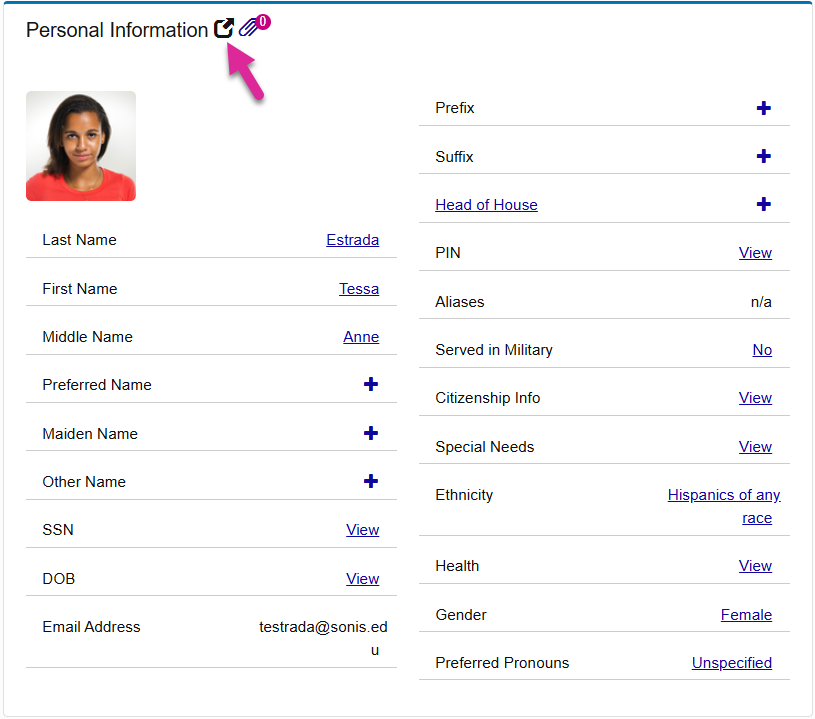Add a Prefix using plus icon
815x719 pixels.
(763, 108)
